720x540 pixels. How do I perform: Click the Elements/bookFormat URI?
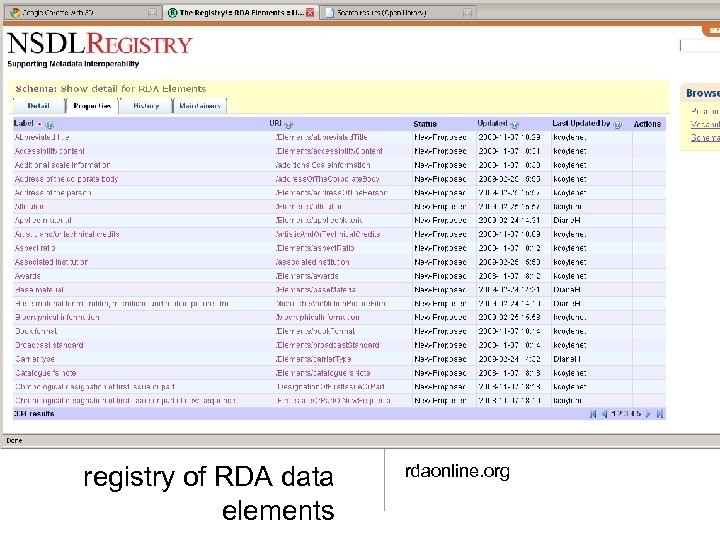point(315,331)
